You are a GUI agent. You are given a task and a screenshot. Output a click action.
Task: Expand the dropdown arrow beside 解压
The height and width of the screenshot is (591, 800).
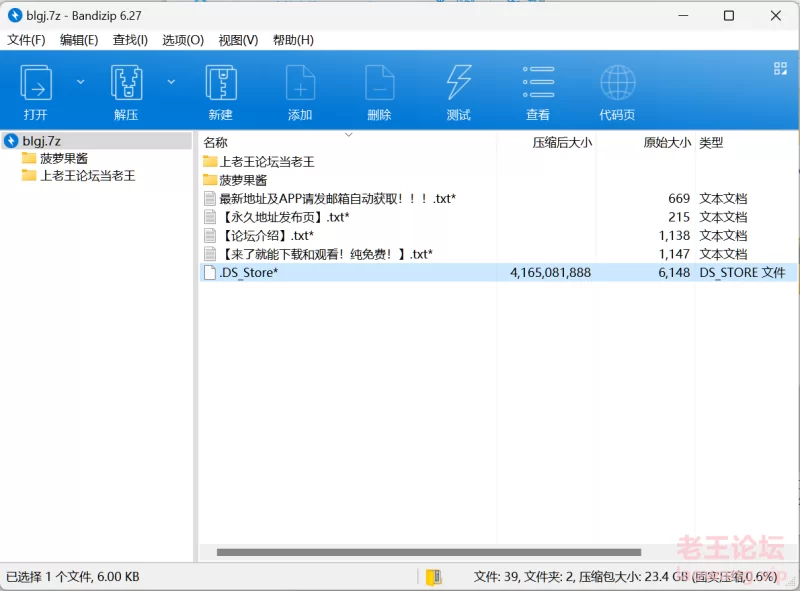pyautogui.click(x=171, y=82)
